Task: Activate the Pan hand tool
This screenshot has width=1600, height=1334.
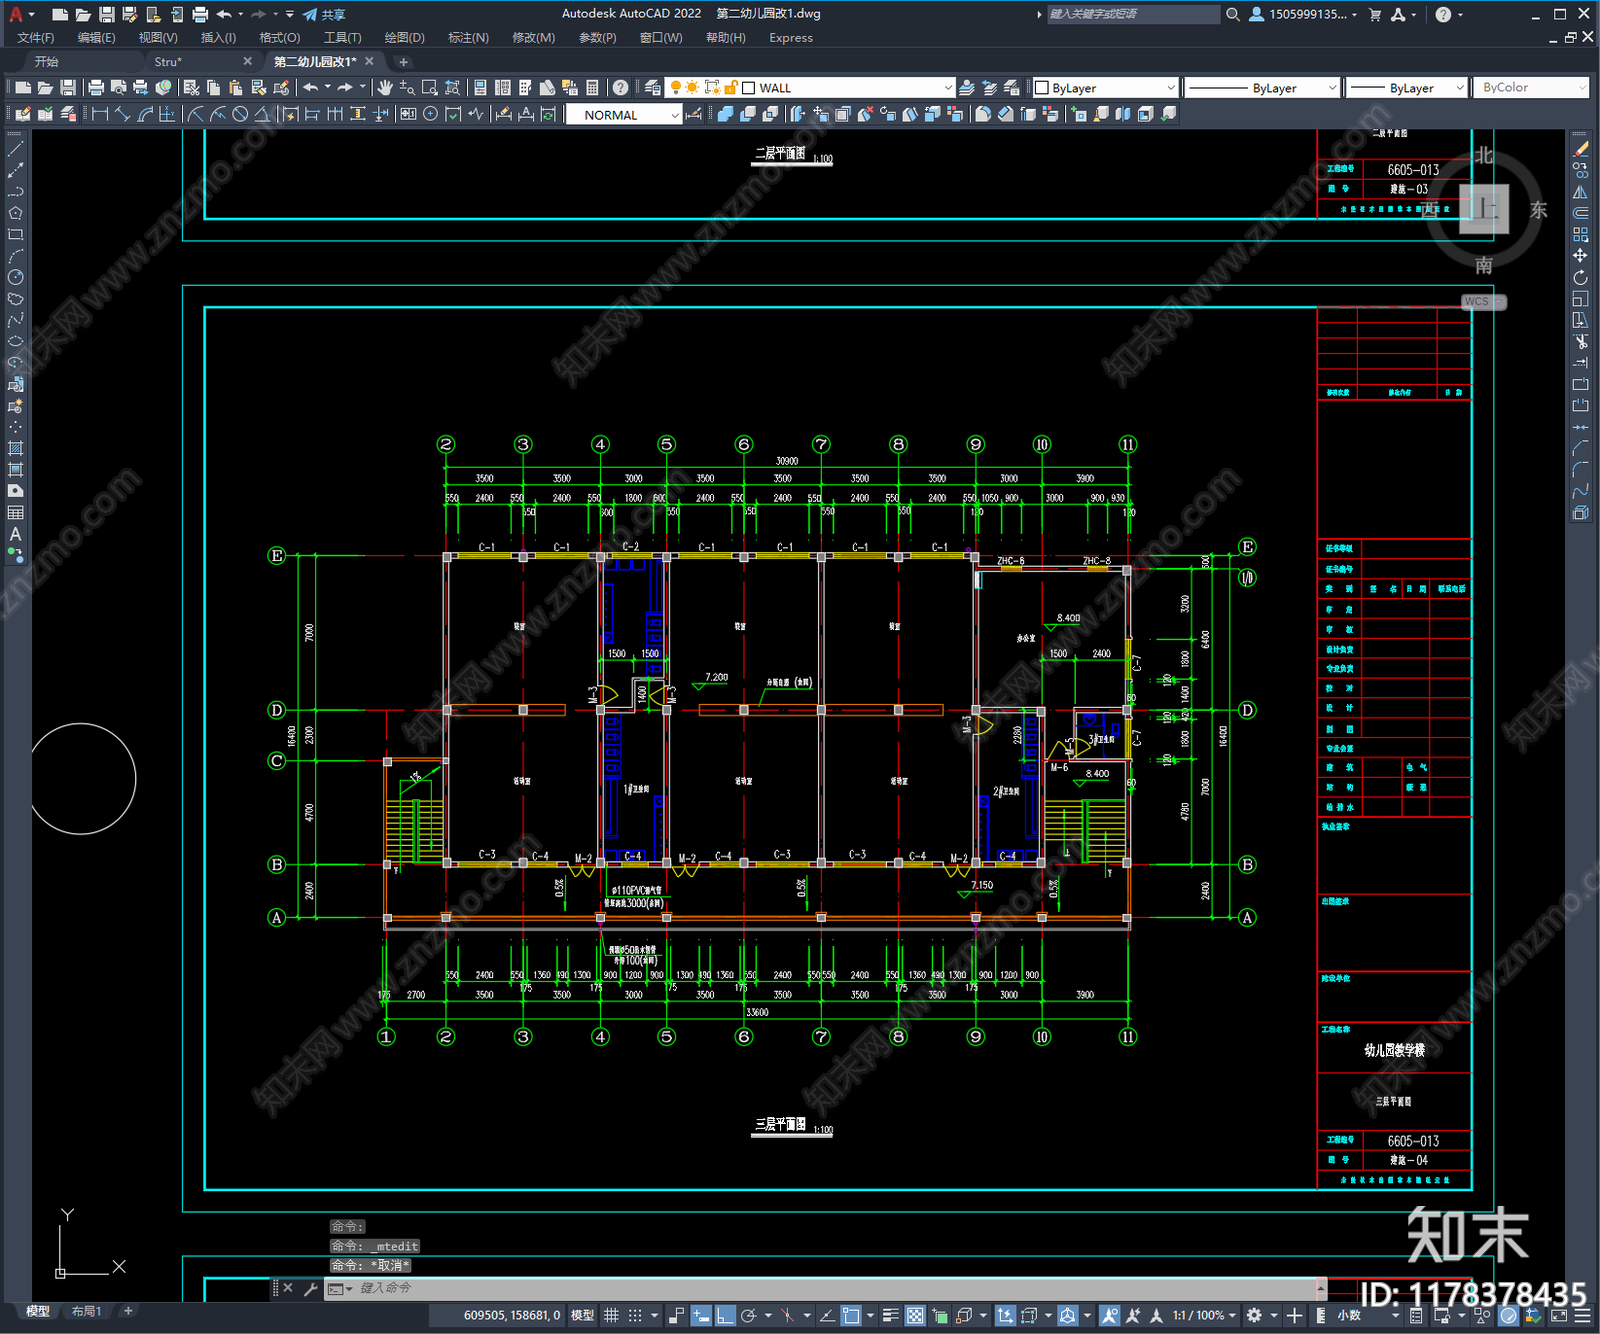Action: [385, 88]
